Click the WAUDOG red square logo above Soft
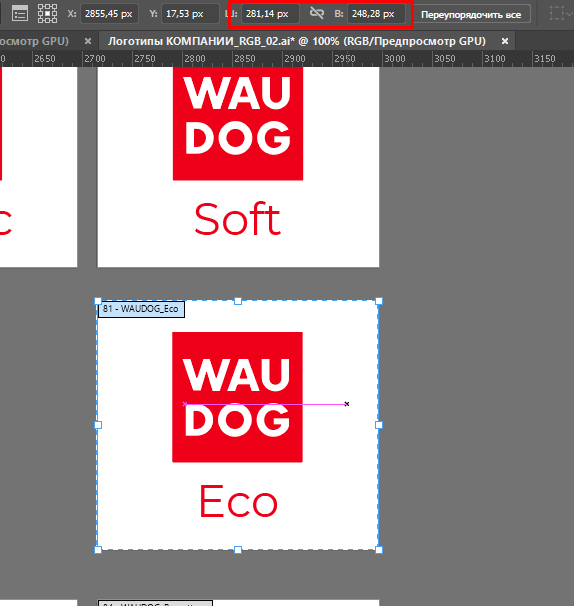Viewport: 574px width, 606px height. click(x=238, y=123)
